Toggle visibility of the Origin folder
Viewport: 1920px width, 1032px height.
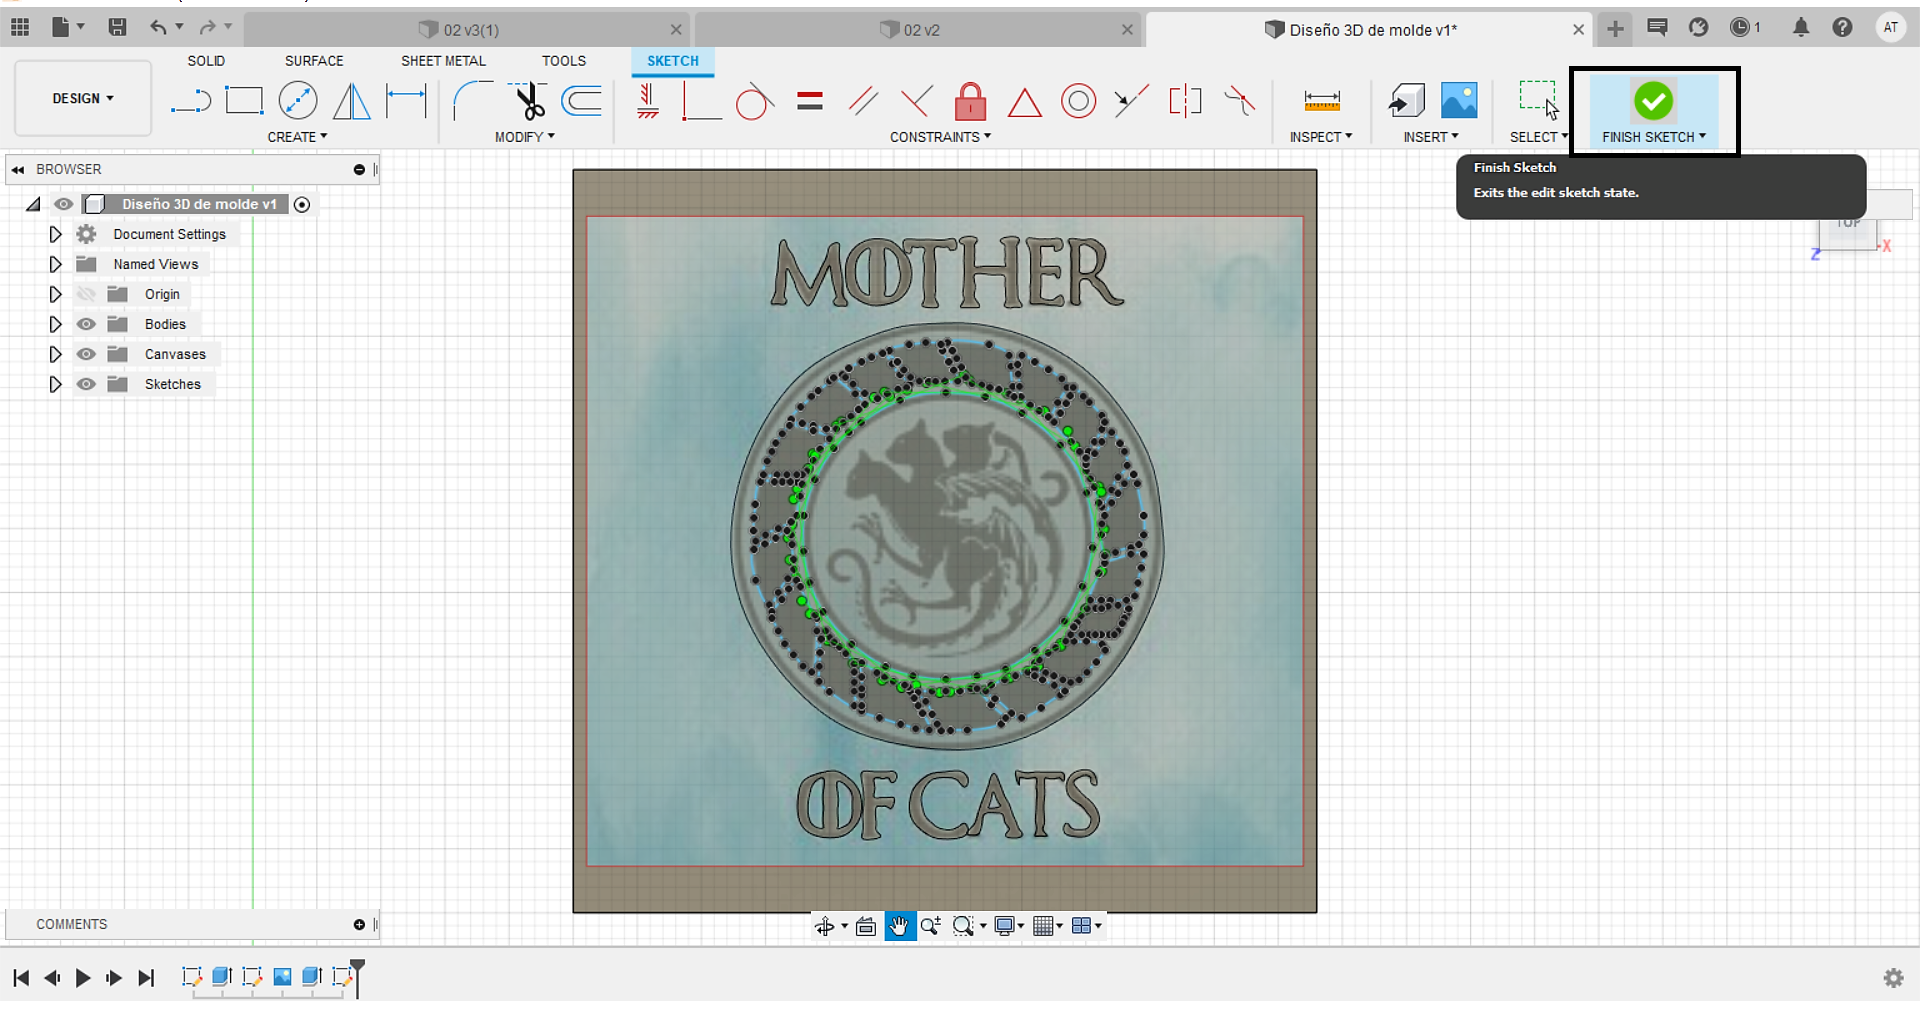pos(87,294)
